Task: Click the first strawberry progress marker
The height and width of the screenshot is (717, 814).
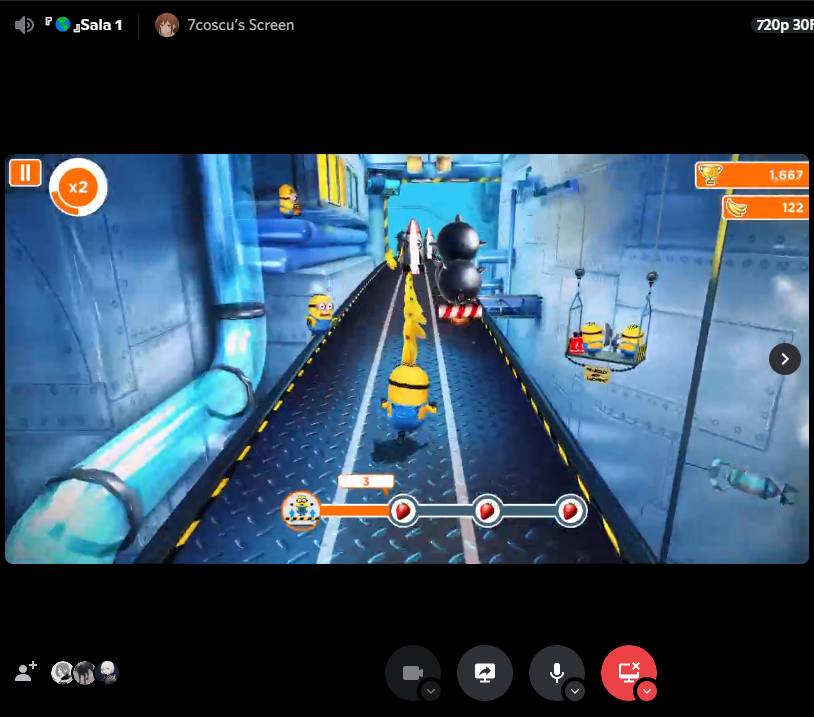Action: coord(403,511)
